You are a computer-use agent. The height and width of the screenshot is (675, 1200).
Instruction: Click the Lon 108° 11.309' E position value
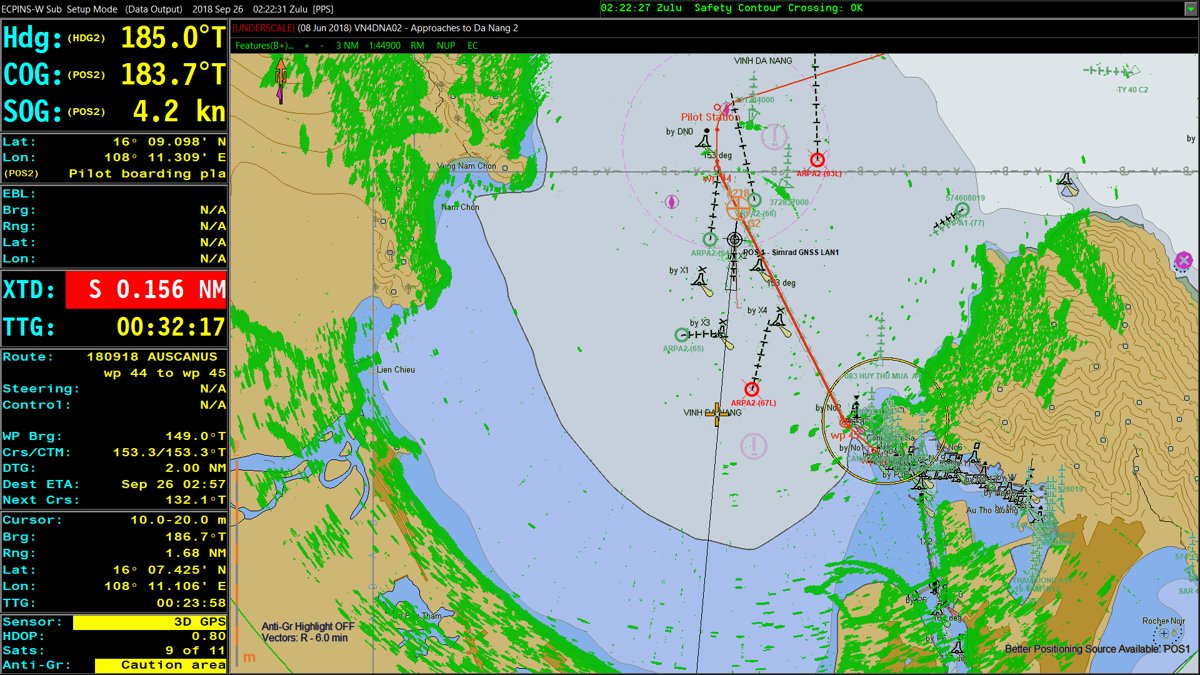pyautogui.click(x=164, y=158)
